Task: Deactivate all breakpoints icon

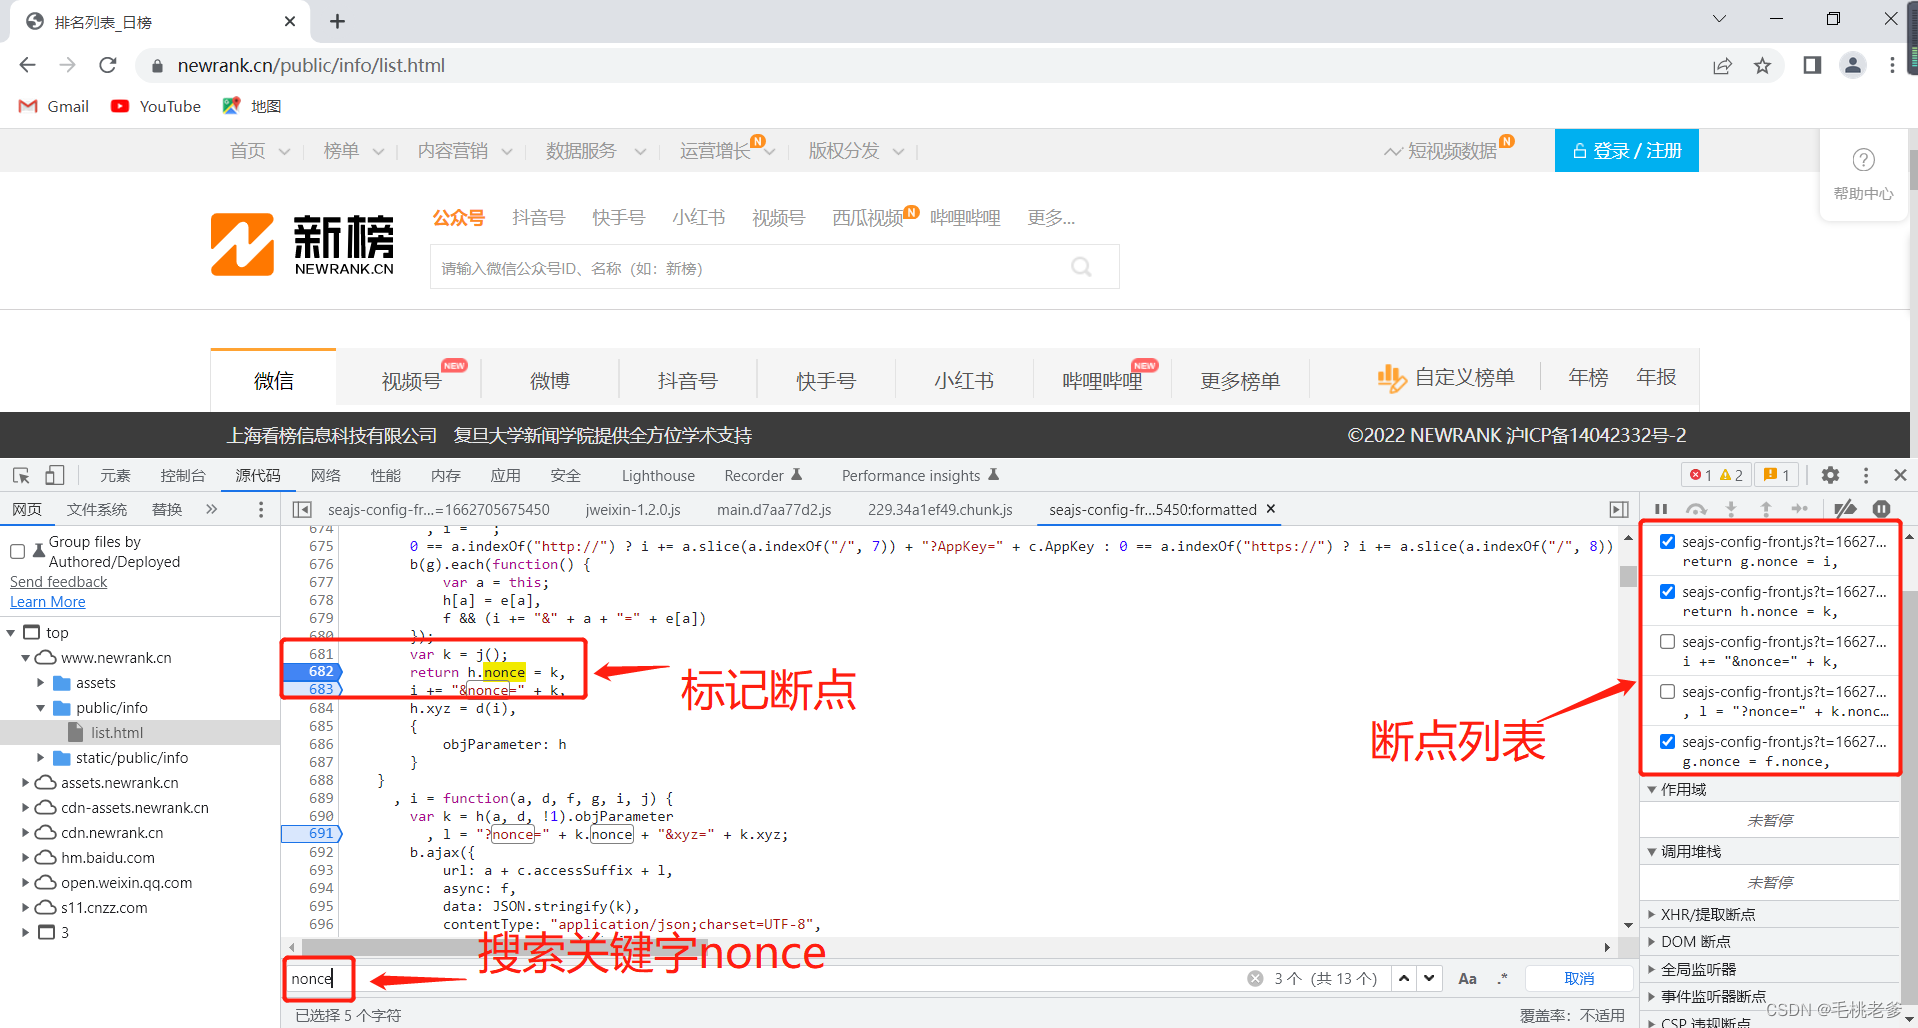Action: click(x=1845, y=509)
